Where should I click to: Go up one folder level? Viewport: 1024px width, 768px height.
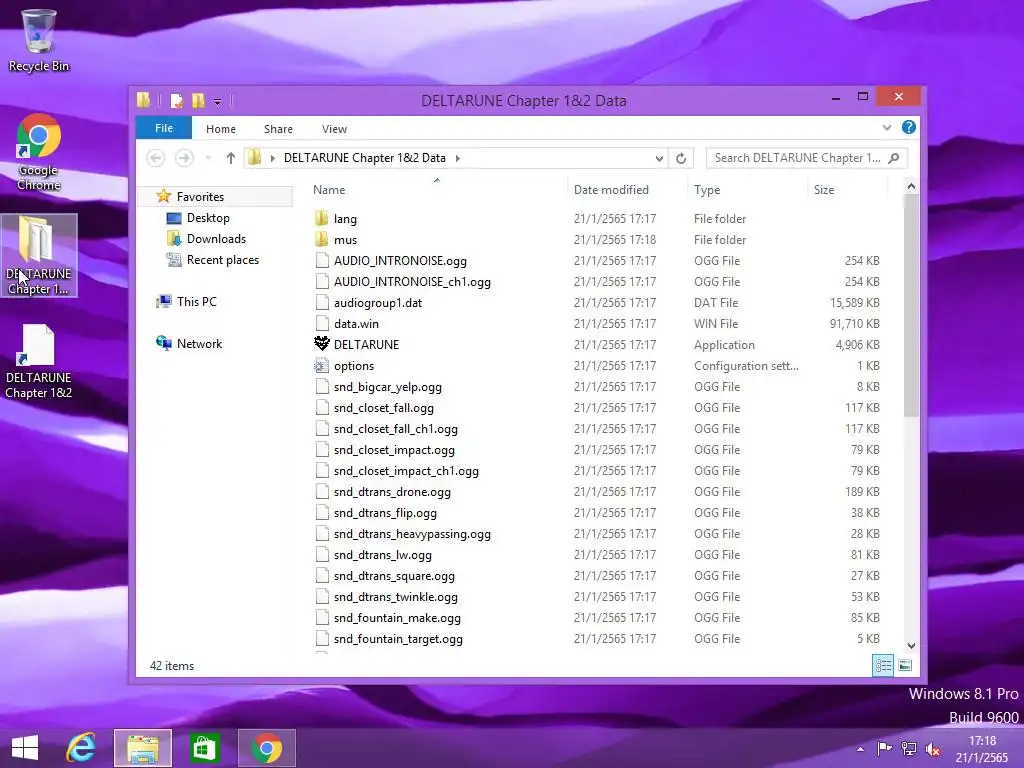(x=231, y=158)
